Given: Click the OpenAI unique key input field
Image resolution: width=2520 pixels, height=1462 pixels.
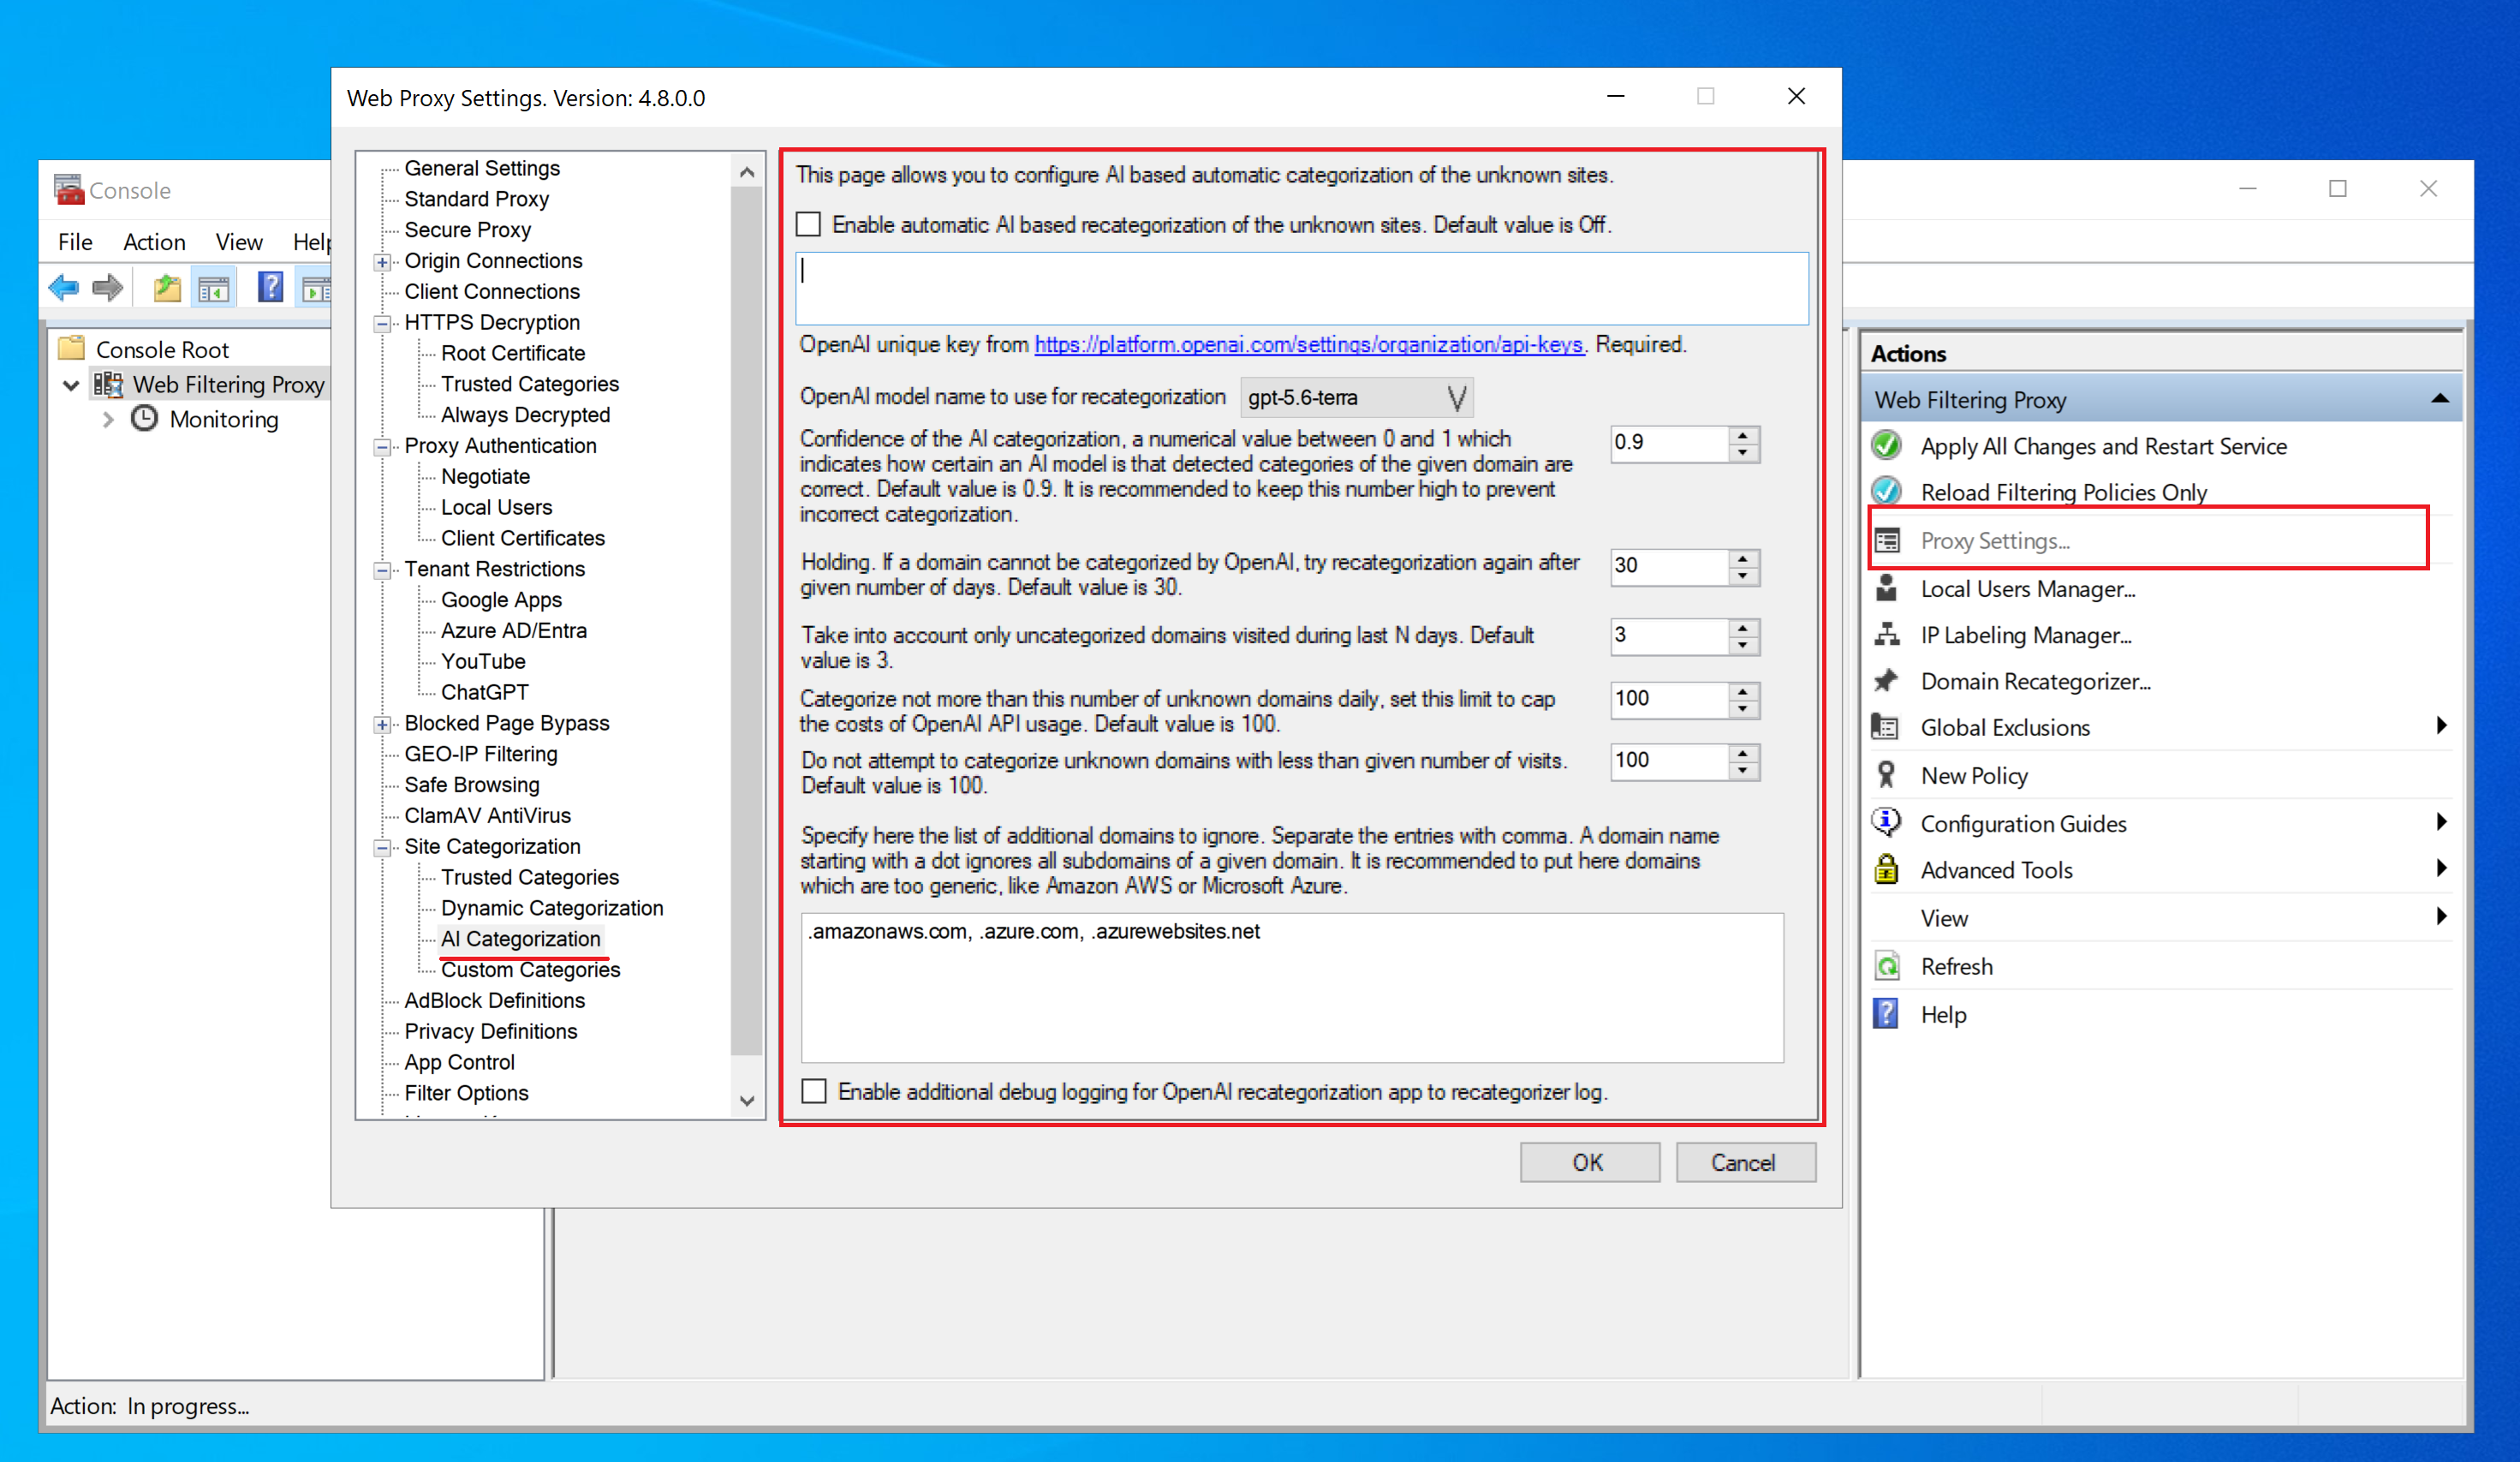Looking at the screenshot, I should pos(1302,288).
